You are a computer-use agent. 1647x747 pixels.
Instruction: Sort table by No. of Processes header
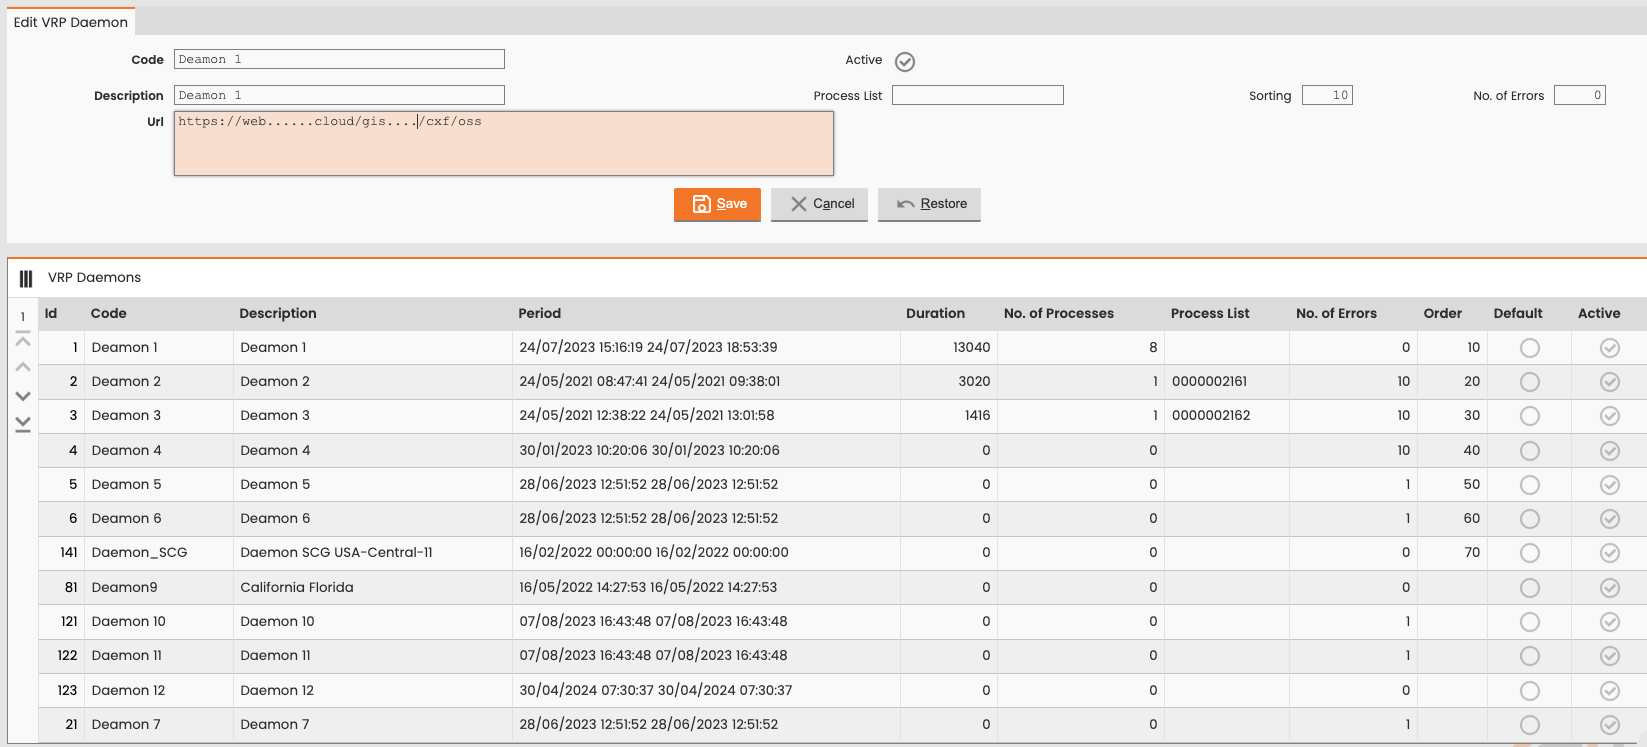(1059, 313)
